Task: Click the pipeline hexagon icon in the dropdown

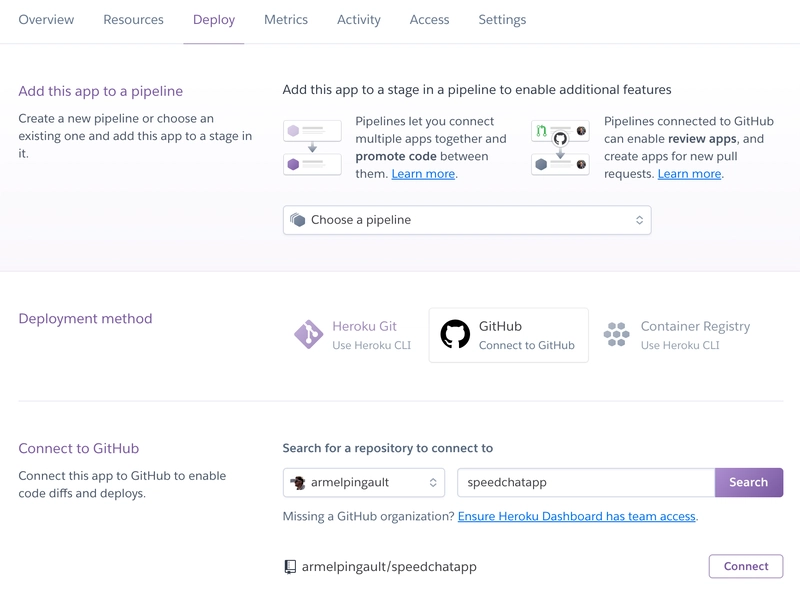Action: tap(297, 220)
